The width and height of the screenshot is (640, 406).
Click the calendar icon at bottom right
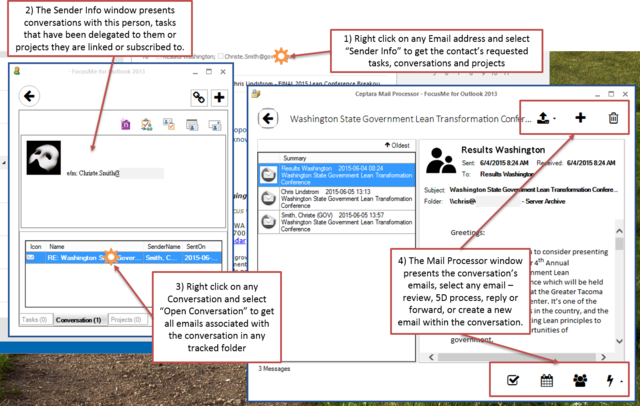[x=547, y=380]
